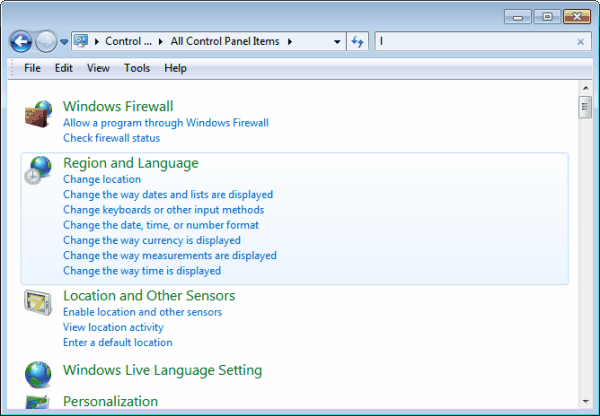
Task: Open the File menu
Action: click(32, 68)
